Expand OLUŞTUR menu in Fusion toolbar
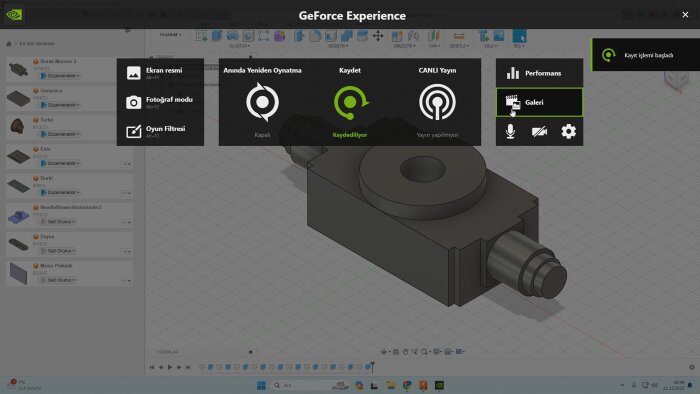Screen dimensions: 700x394 [240, 46]
